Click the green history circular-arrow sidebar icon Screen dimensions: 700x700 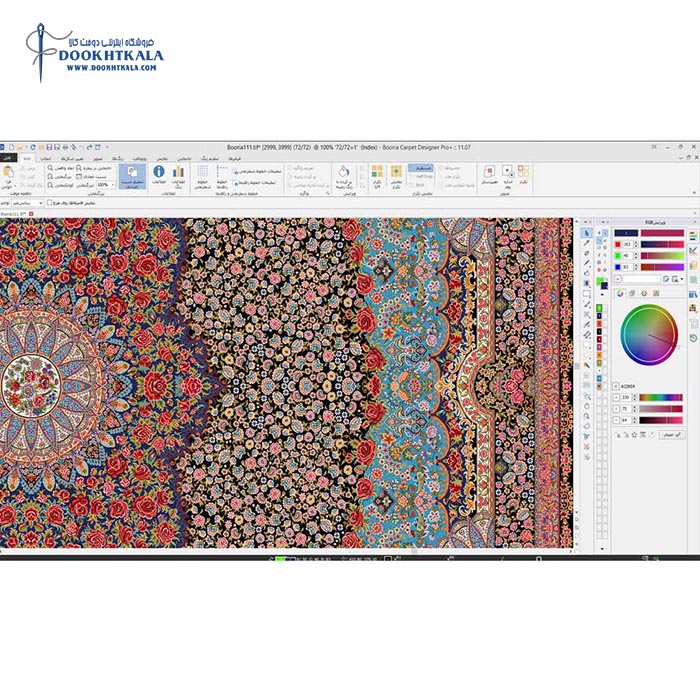[693, 338]
